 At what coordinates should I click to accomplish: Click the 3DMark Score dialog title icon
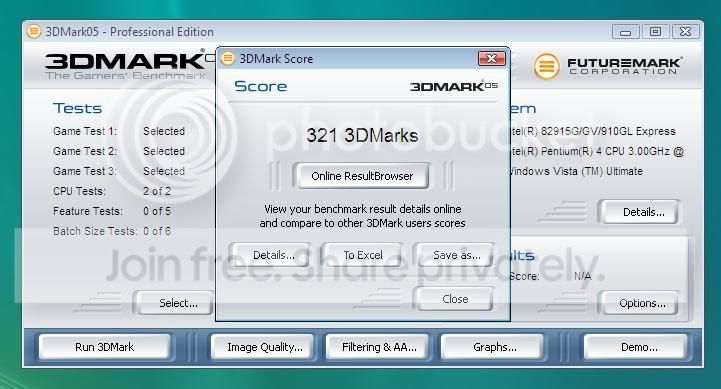pos(228,58)
